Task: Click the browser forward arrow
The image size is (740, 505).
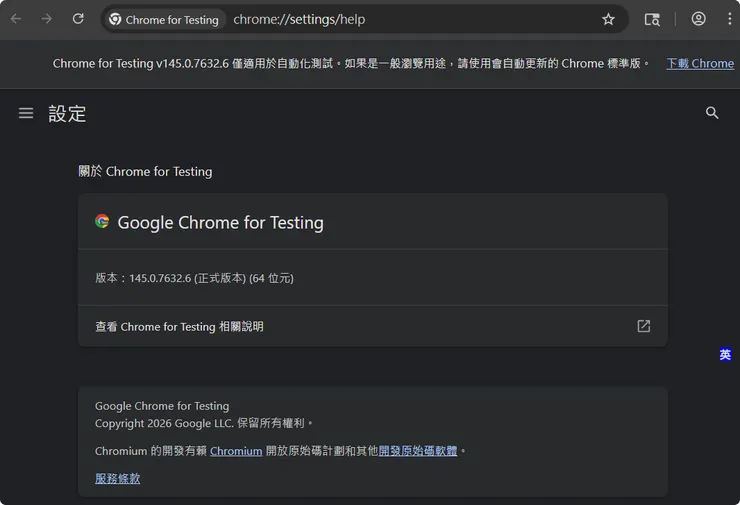Action: (47, 19)
